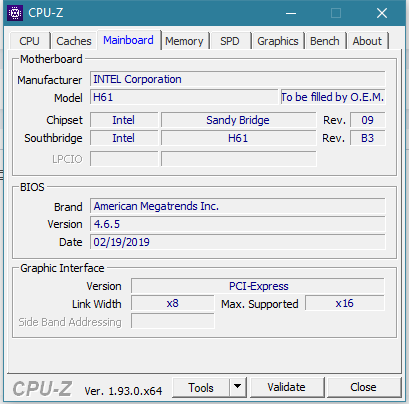Click the Manufacturer label
409x404 pixels.
coord(50,80)
